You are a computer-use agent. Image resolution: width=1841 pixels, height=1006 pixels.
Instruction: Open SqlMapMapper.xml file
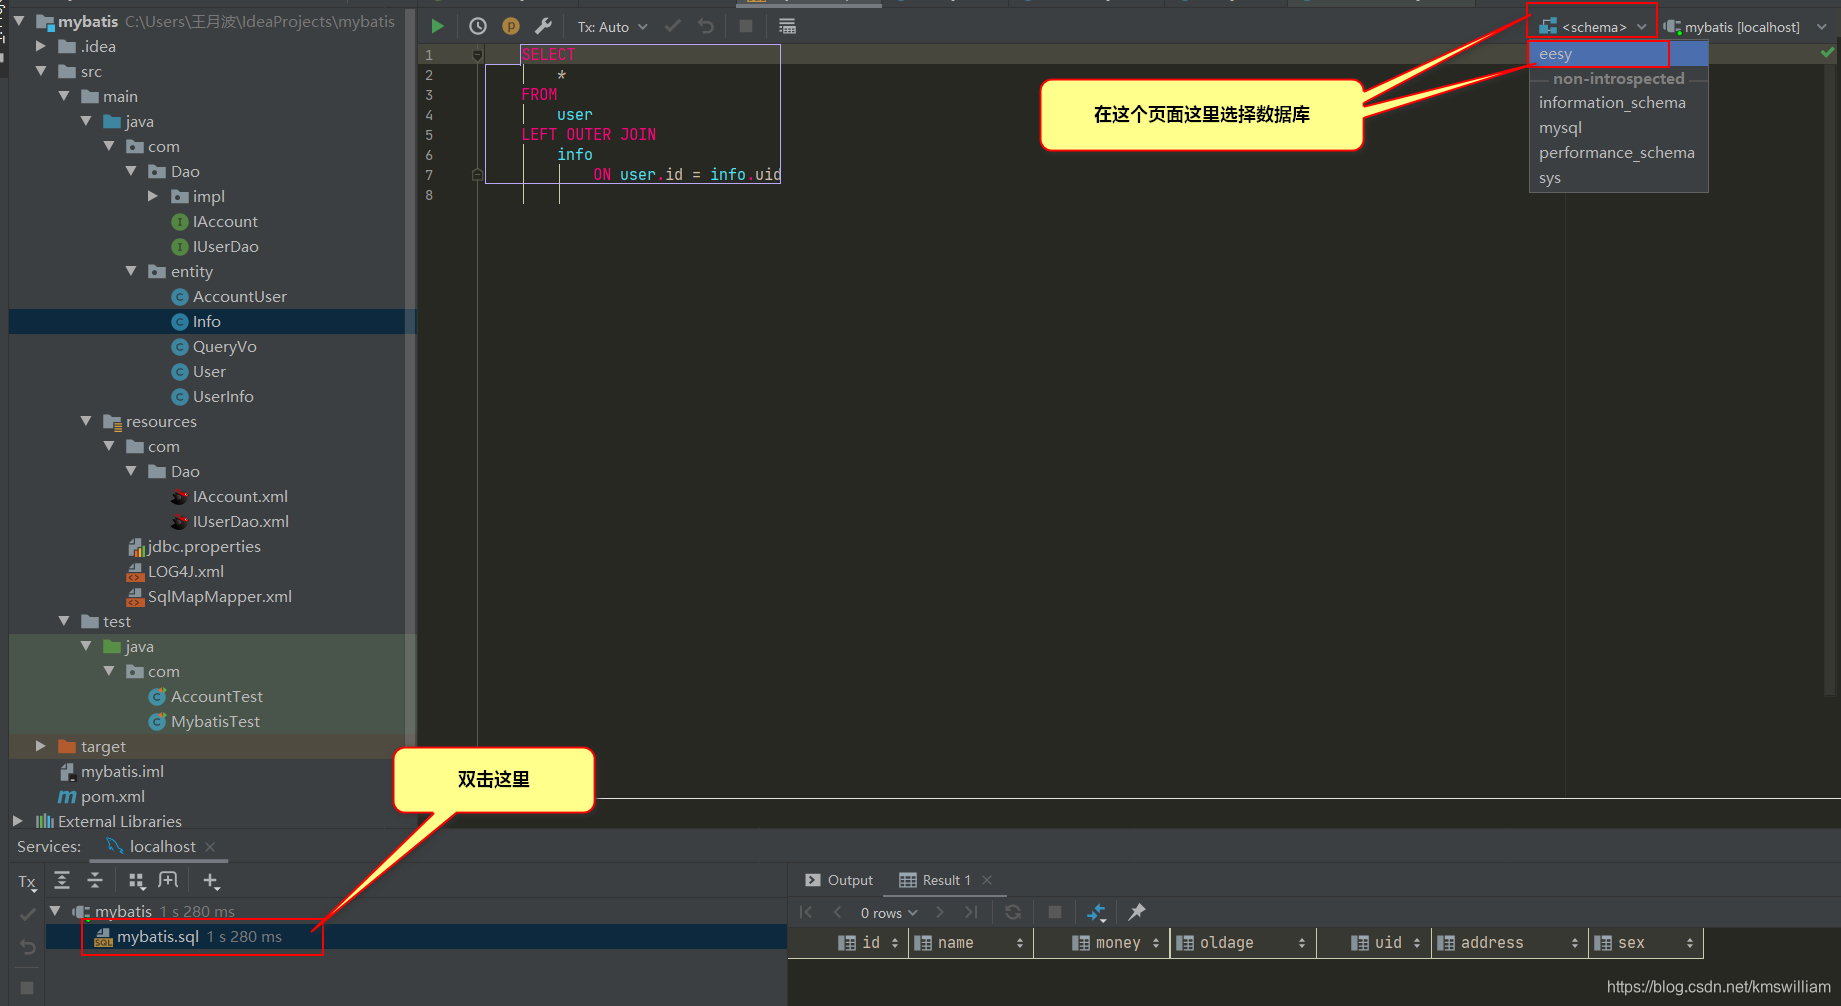click(209, 597)
